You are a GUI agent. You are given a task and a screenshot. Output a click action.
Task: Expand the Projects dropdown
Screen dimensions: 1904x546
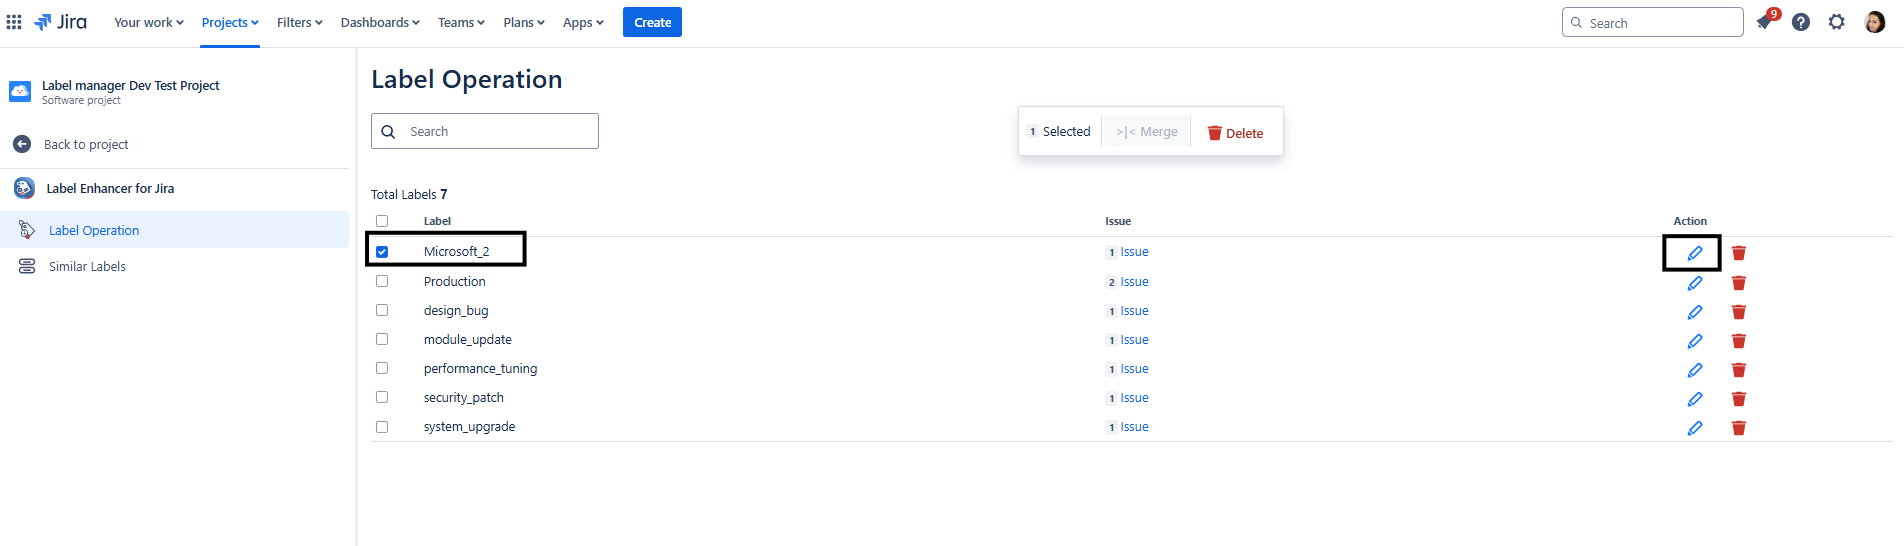[x=230, y=22]
